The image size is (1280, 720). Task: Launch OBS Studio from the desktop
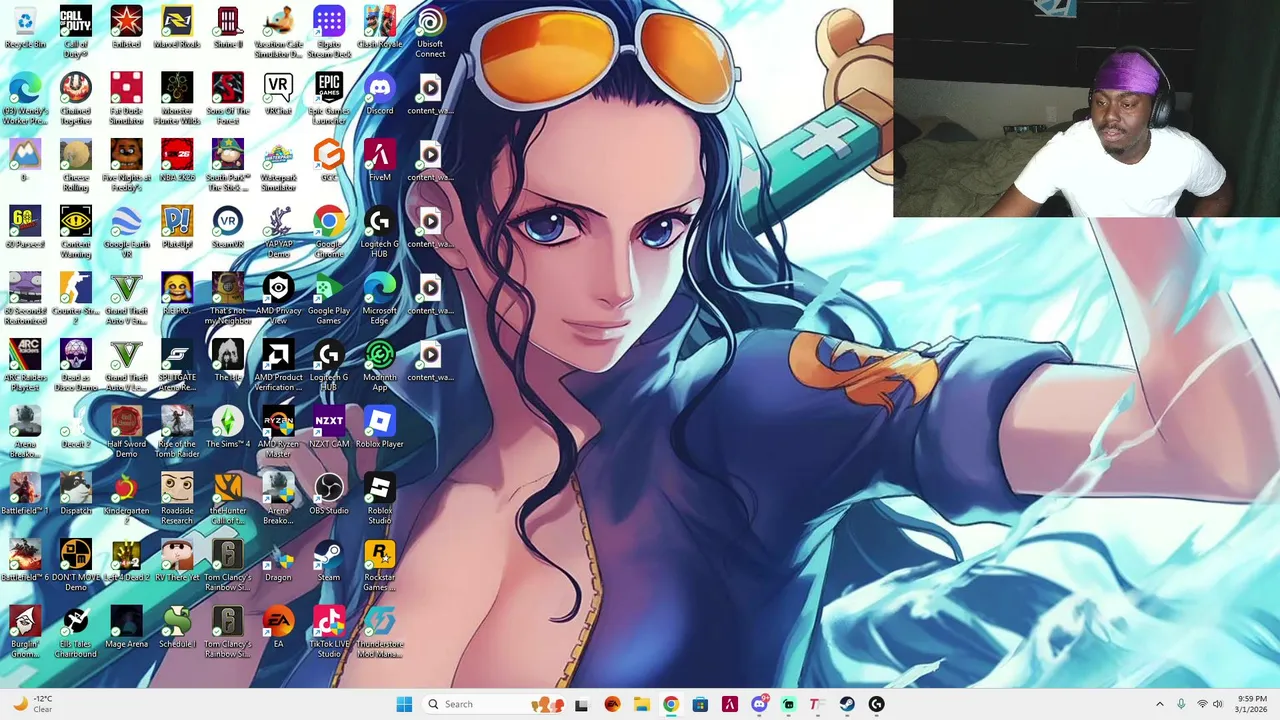click(329, 494)
